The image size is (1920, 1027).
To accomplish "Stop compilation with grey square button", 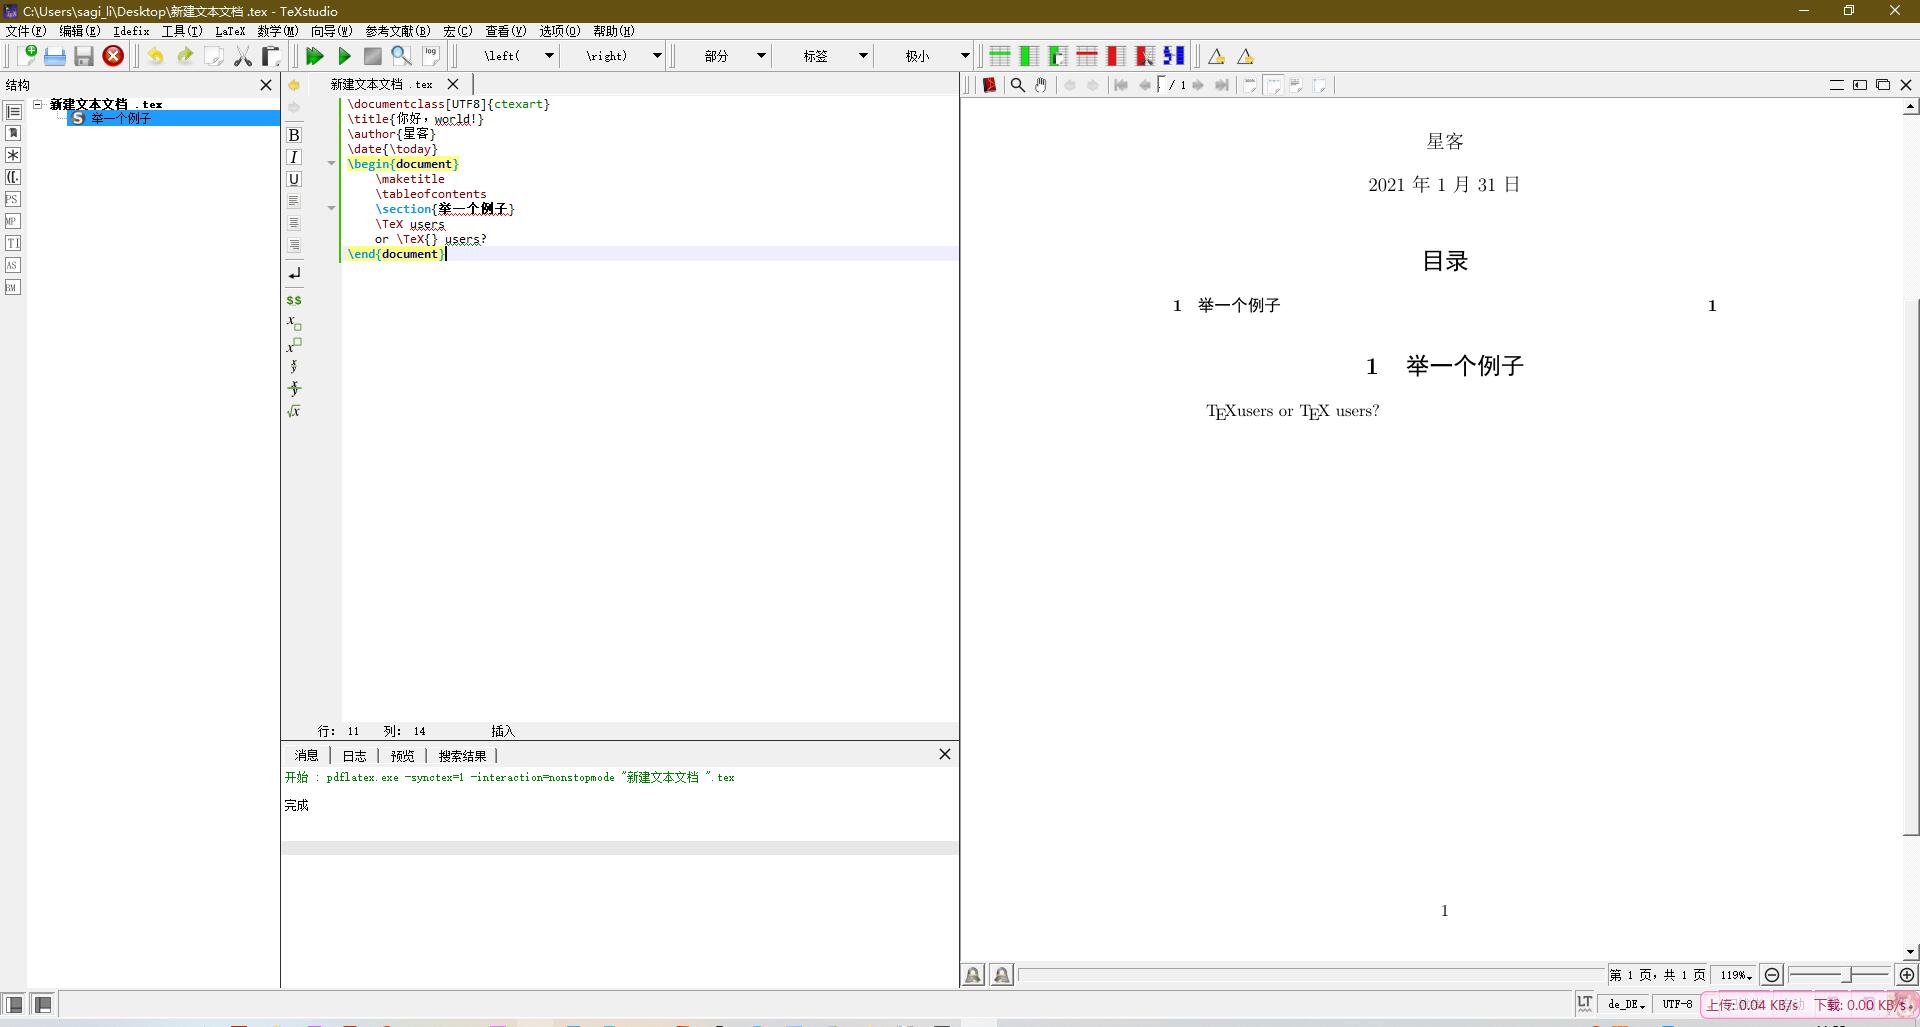I will coord(372,56).
